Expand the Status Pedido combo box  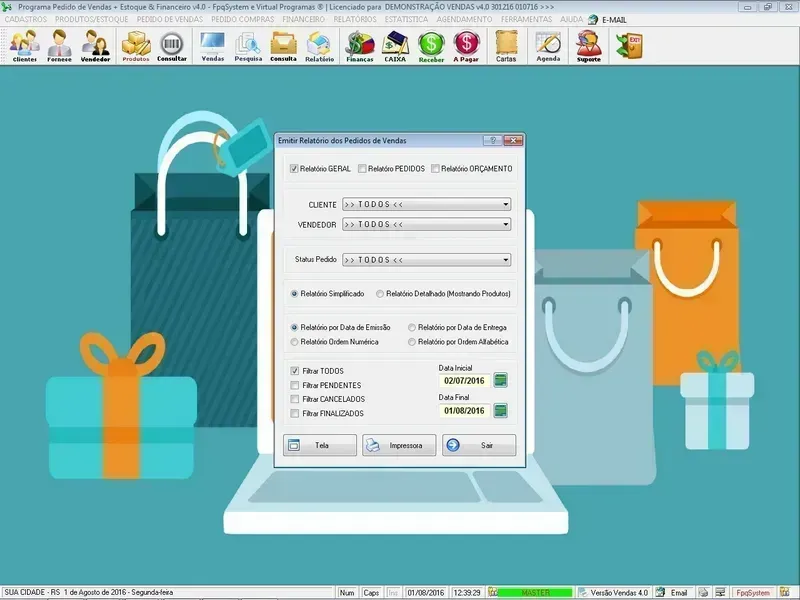(x=506, y=260)
